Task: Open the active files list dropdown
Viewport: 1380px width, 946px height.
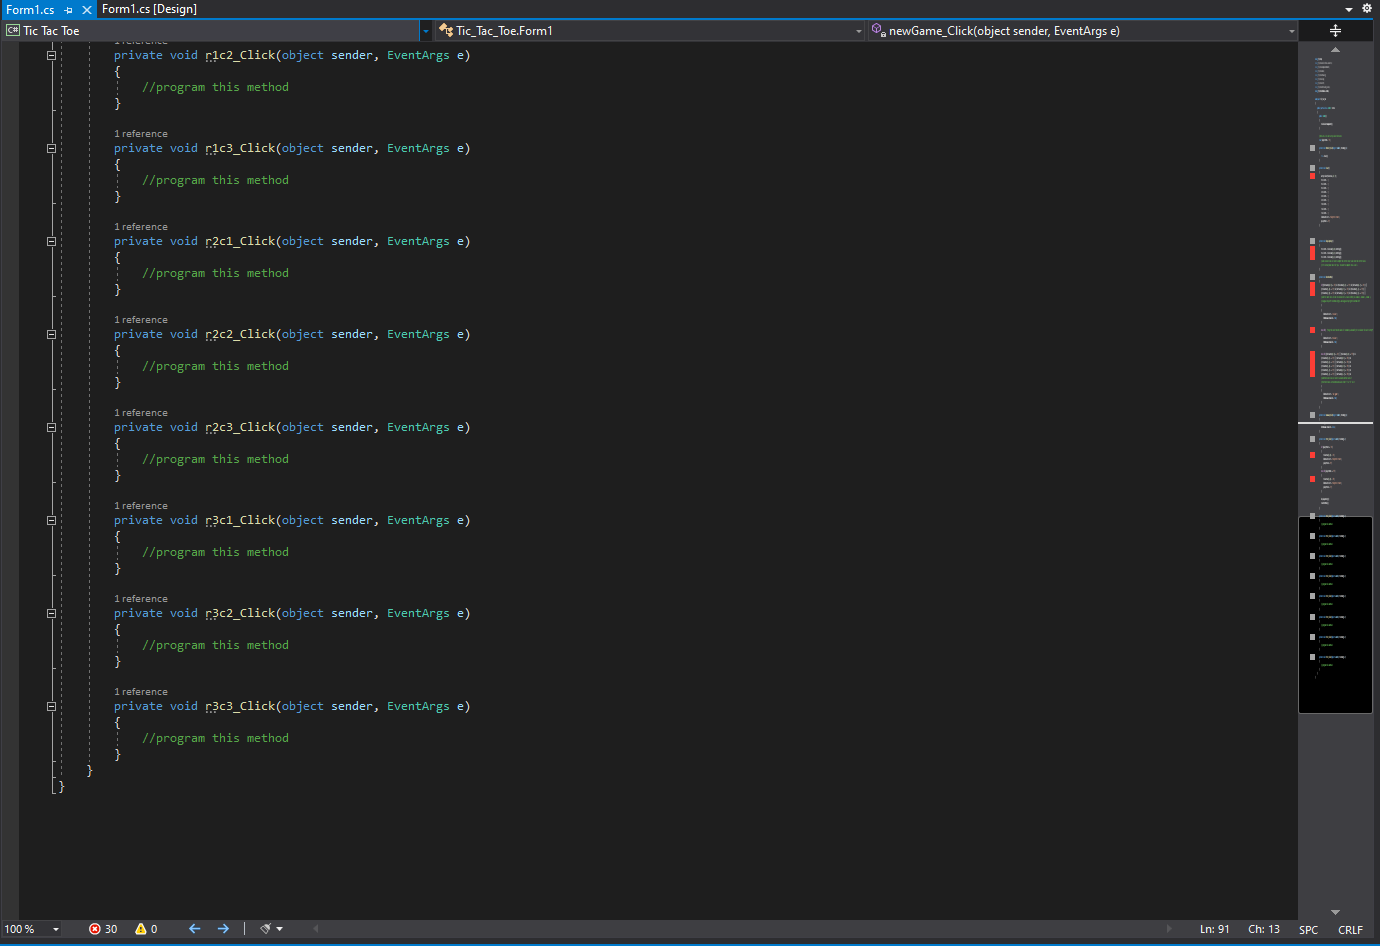Action: click(x=1349, y=9)
